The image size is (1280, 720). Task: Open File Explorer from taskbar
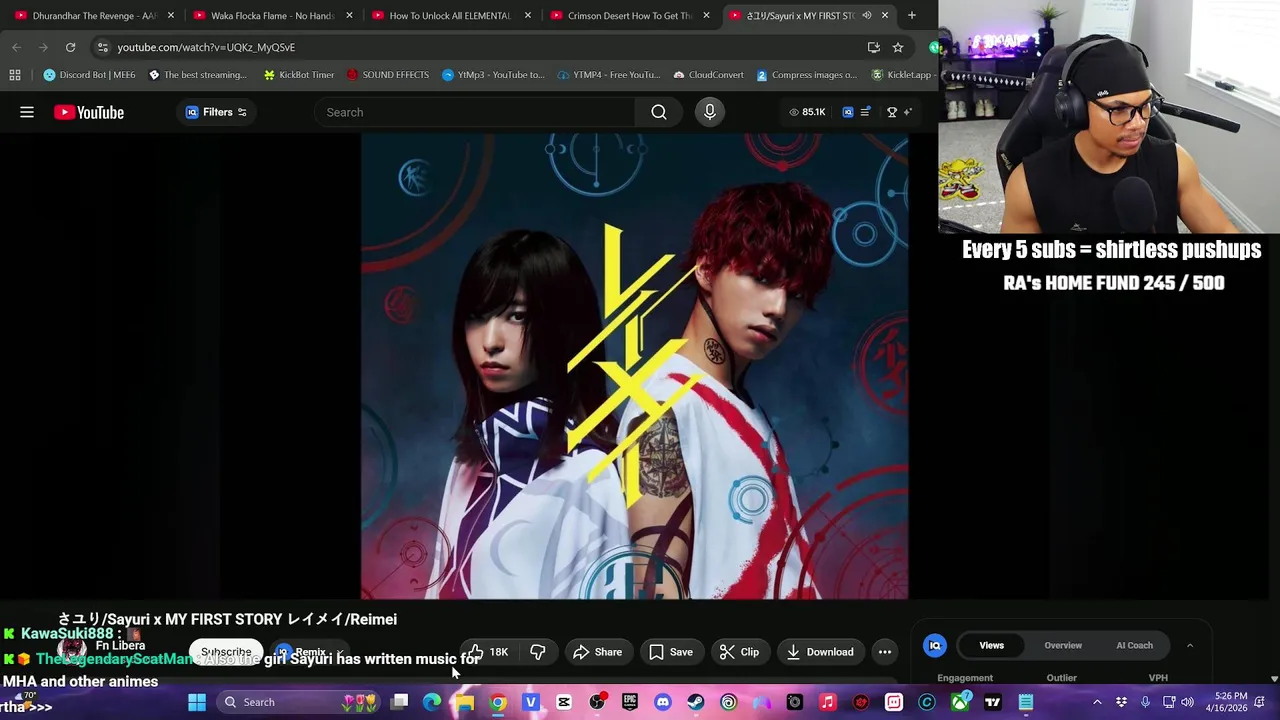[x=465, y=702]
